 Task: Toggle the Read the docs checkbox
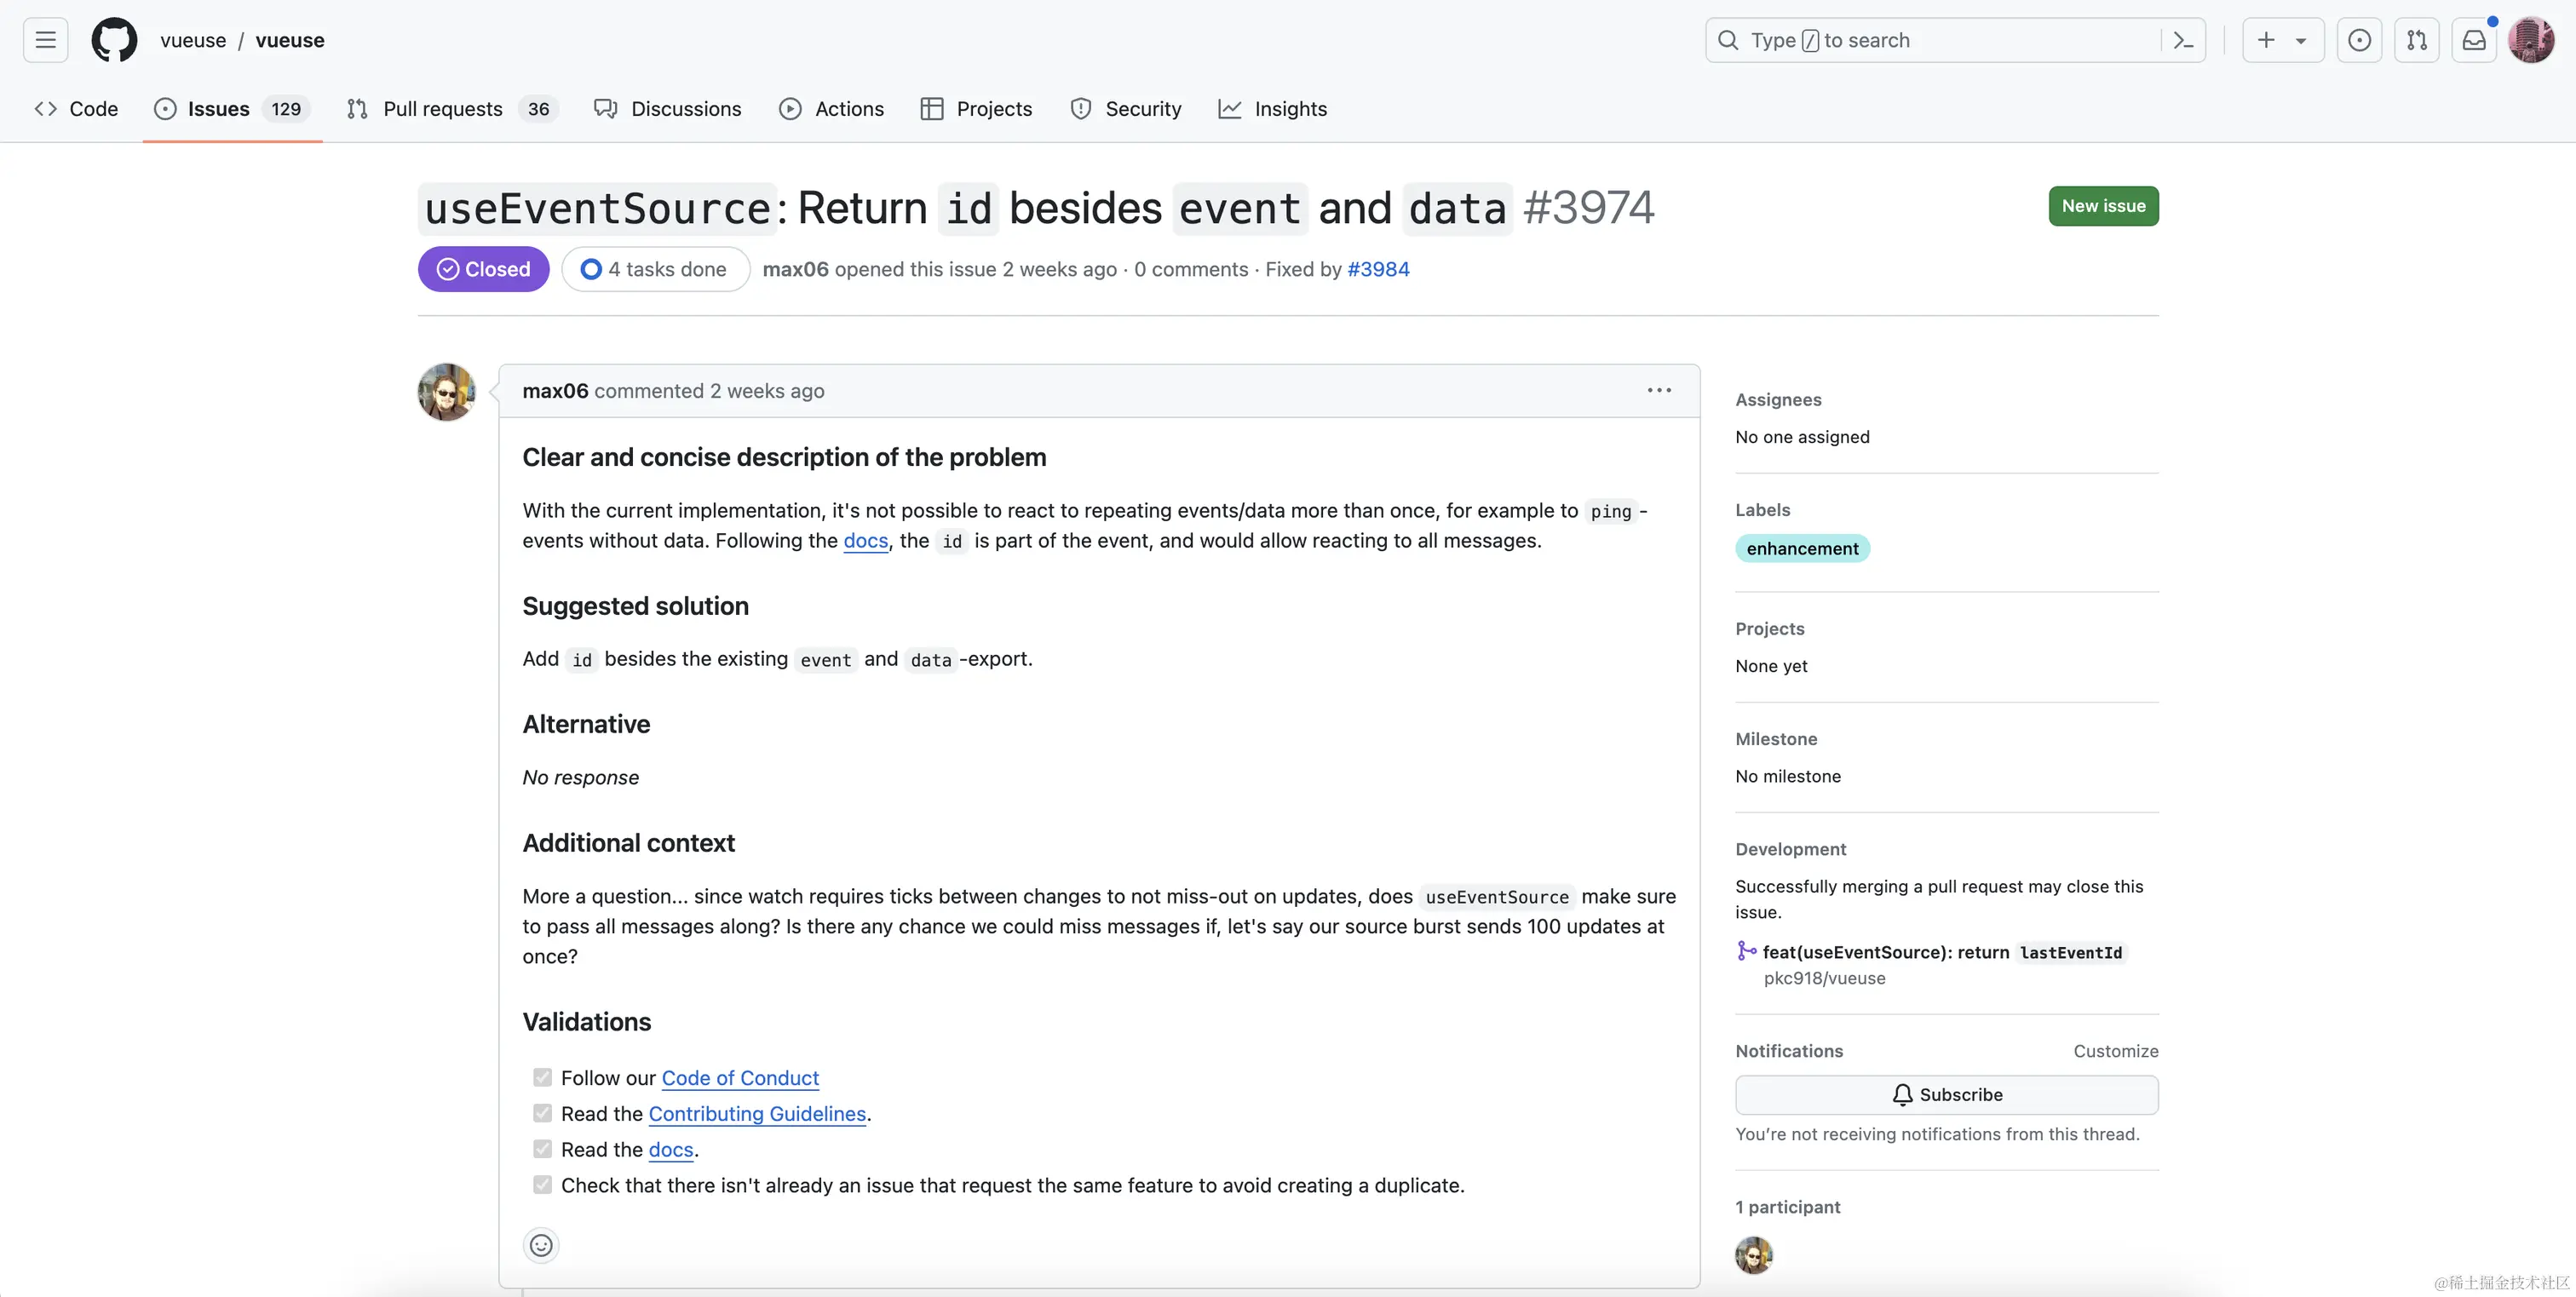coord(542,1149)
